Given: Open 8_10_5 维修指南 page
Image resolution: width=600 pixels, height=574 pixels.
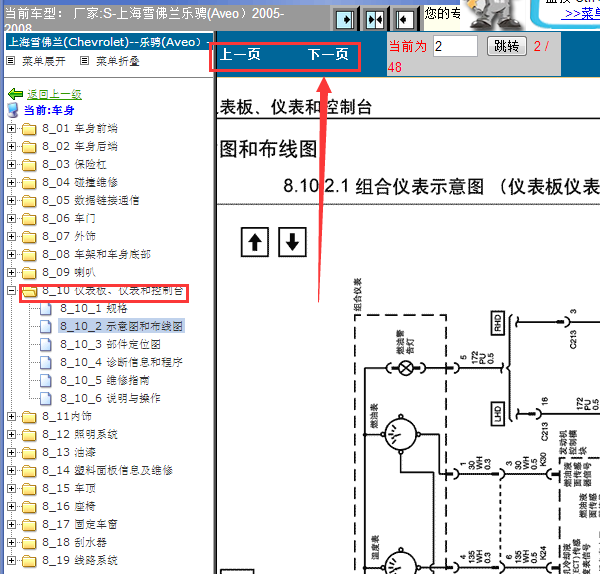Looking at the screenshot, I should tap(105, 380).
